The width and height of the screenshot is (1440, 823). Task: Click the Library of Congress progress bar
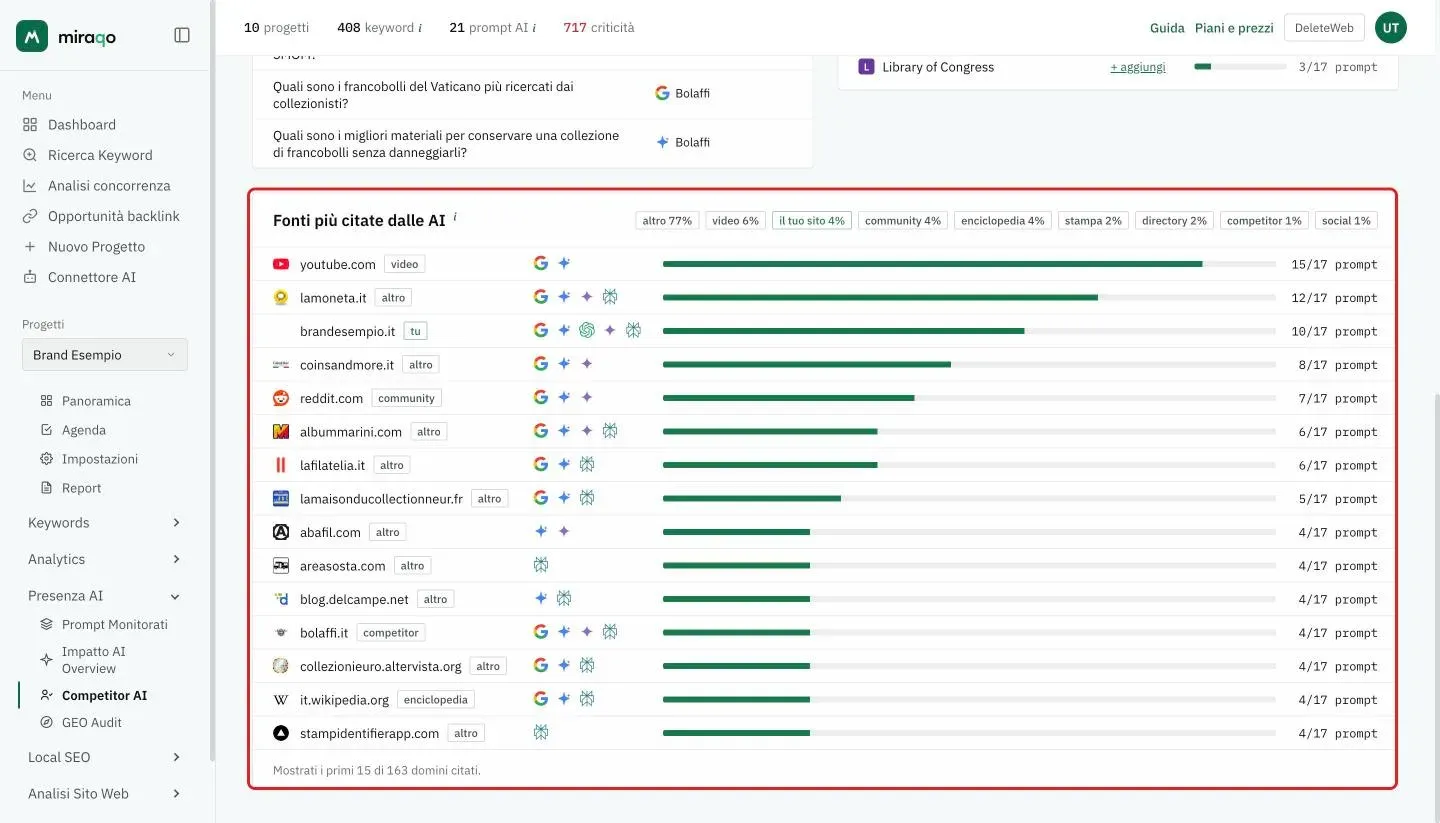click(1240, 67)
